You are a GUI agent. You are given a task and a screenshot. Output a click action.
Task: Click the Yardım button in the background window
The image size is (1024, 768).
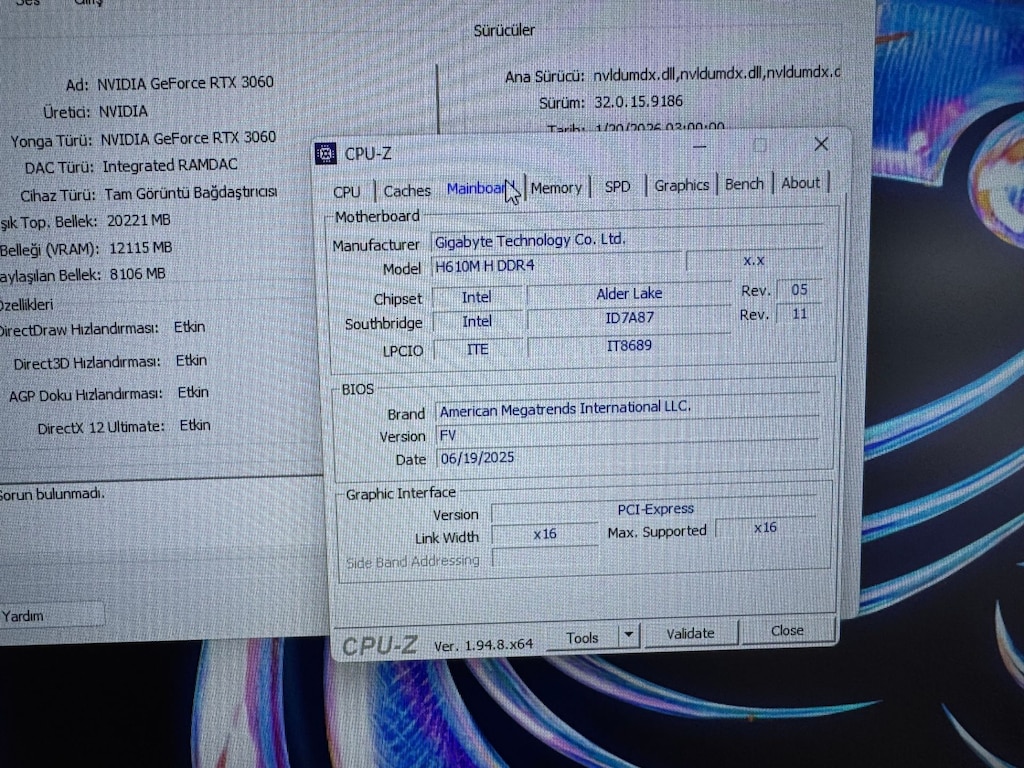(51, 616)
